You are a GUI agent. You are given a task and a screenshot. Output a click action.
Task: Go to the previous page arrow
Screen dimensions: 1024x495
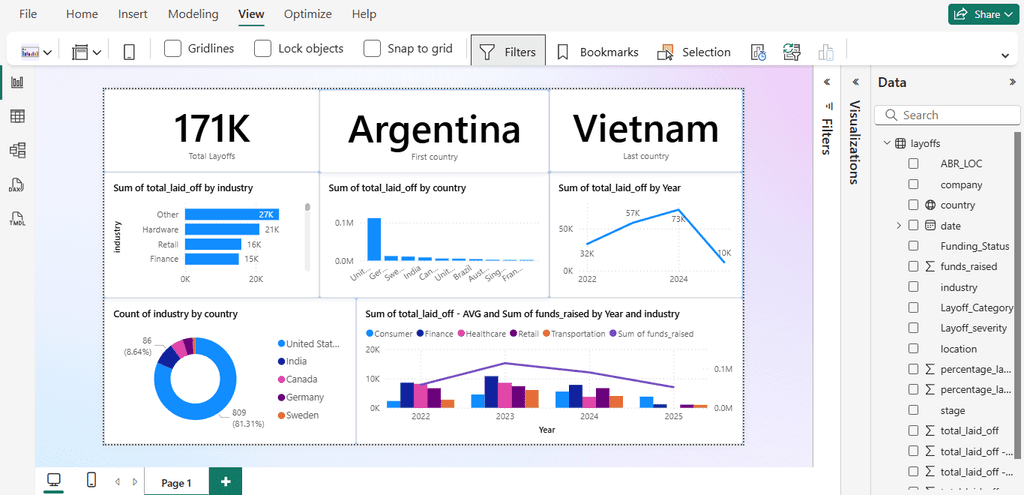(118, 482)
